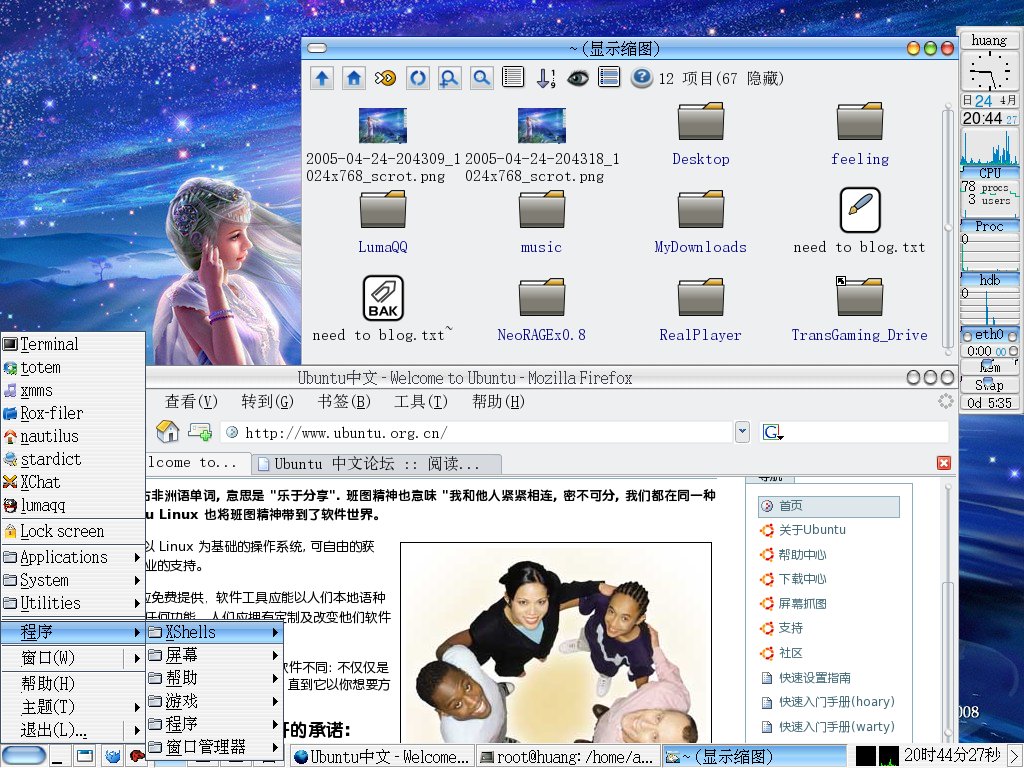The image size is (1024, 768).
Task: Open the feeling folder
Action: (859, 135)
